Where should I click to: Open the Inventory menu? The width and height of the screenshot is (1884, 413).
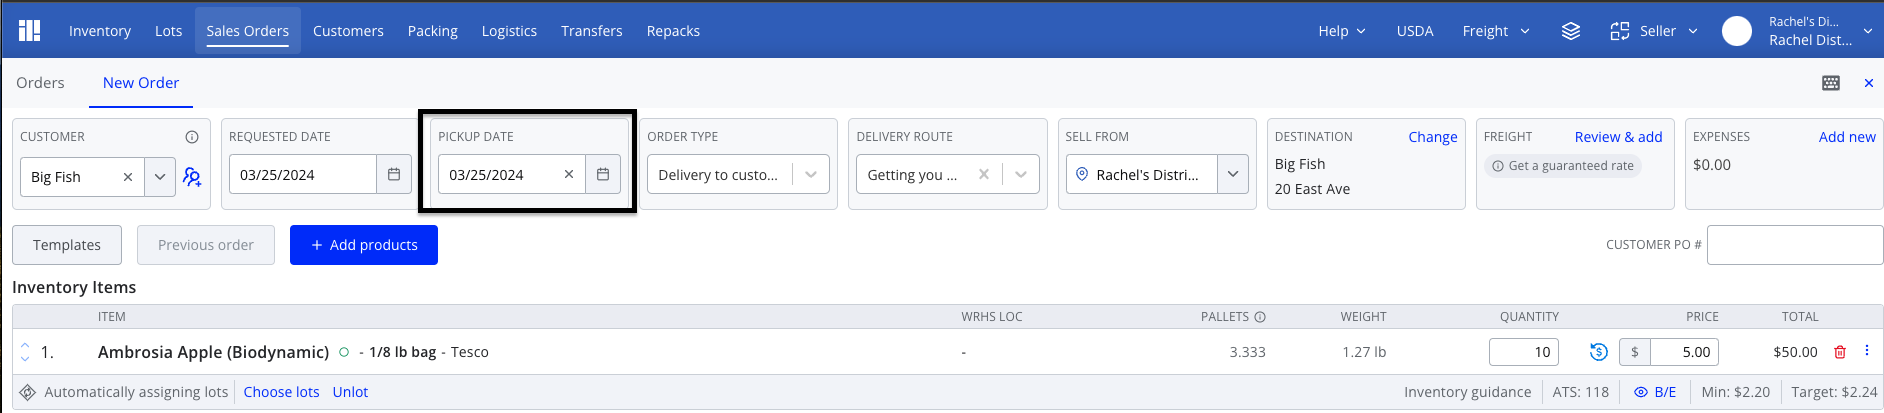click(x=100, y=31)
